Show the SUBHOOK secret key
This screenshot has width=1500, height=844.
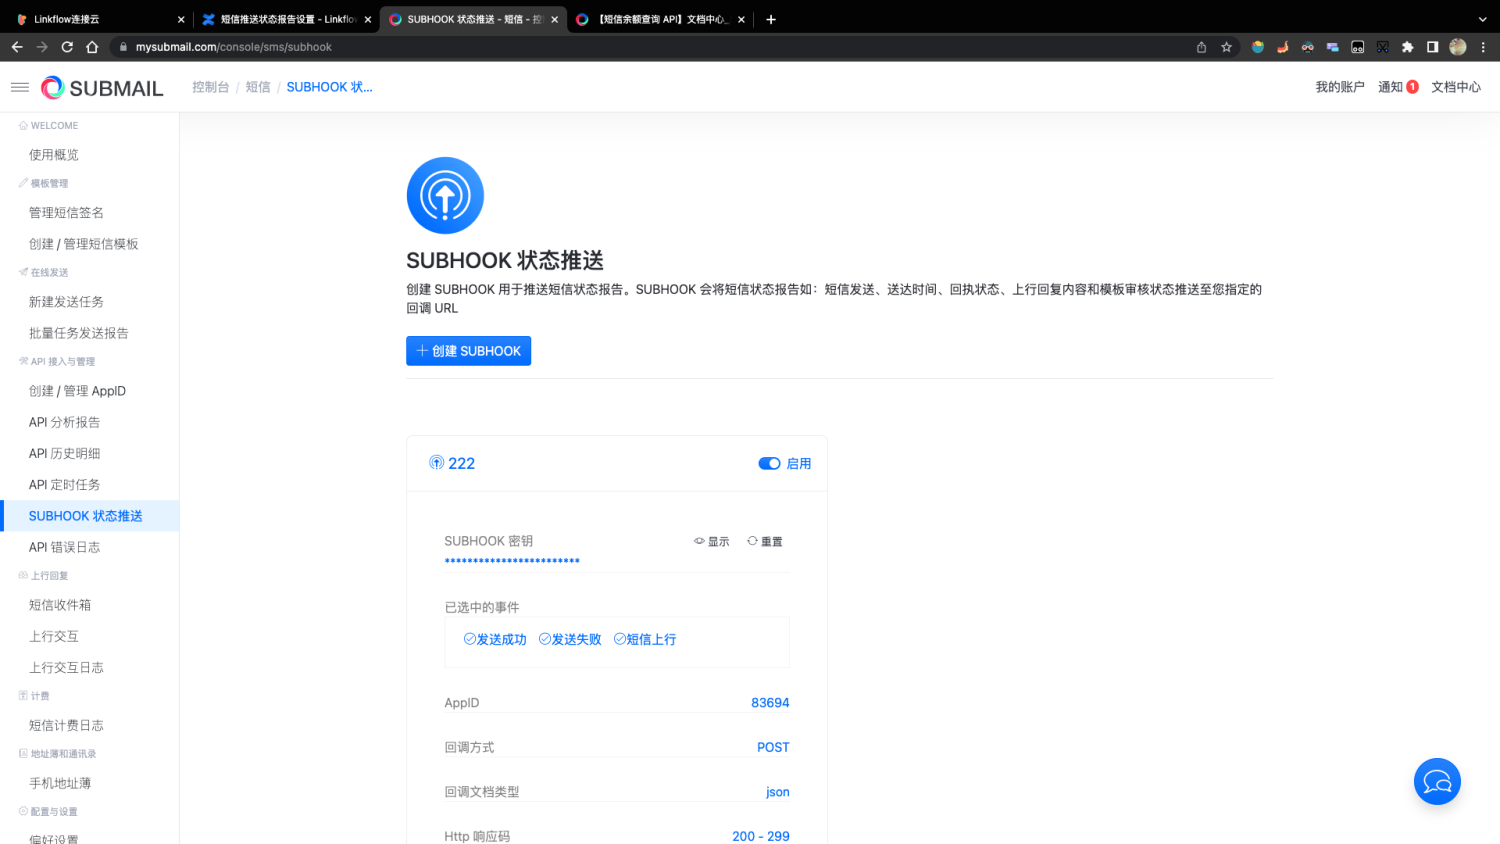point(712,541)
